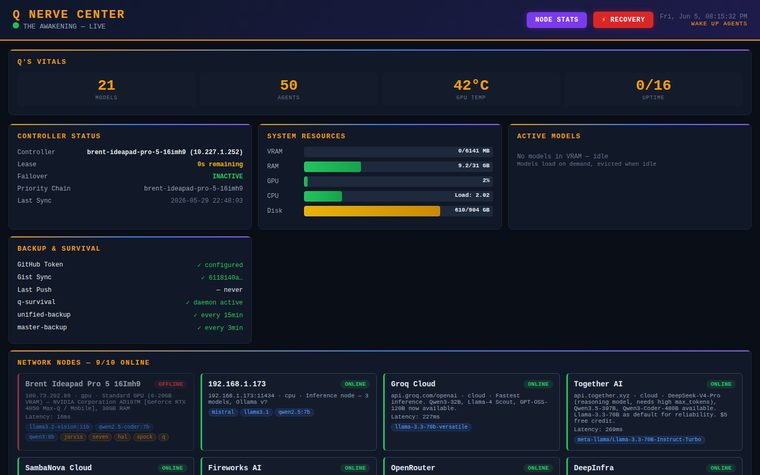Click the green live status dot
This screenshot has width=760, height=475.
coord(16,26)
